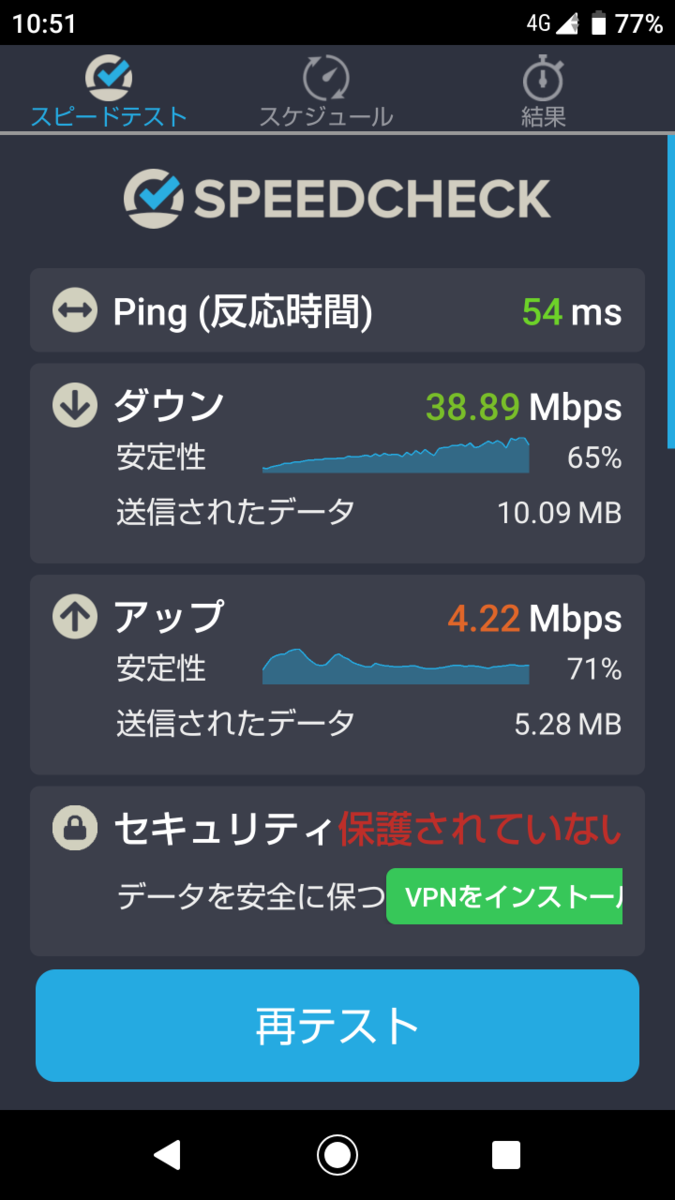The image size is (675, 1200).
Task: Click the セキュリティ padlock icon
Action: (74, 828)
